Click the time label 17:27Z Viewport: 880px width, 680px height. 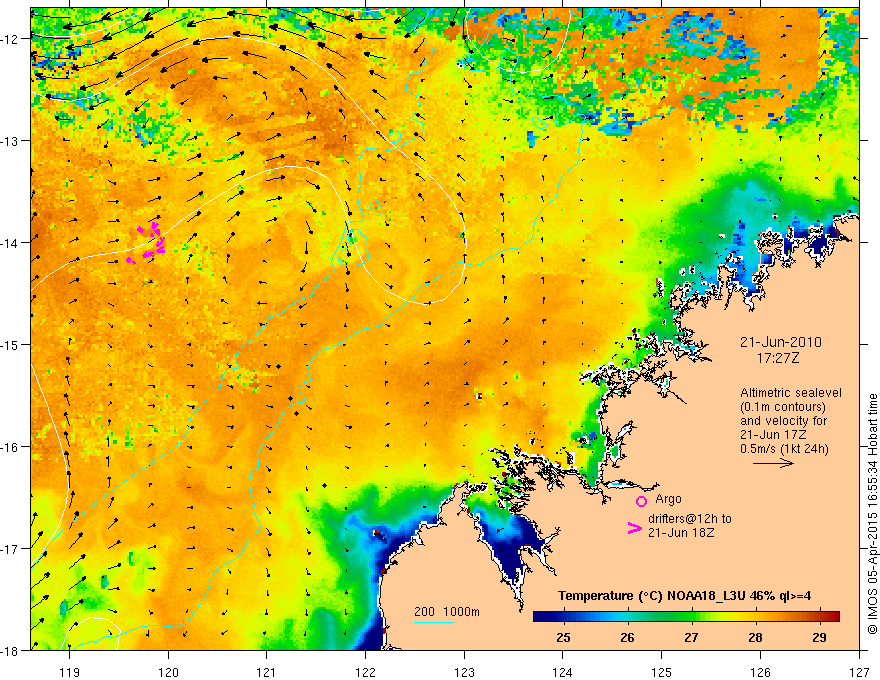[778, 358]
